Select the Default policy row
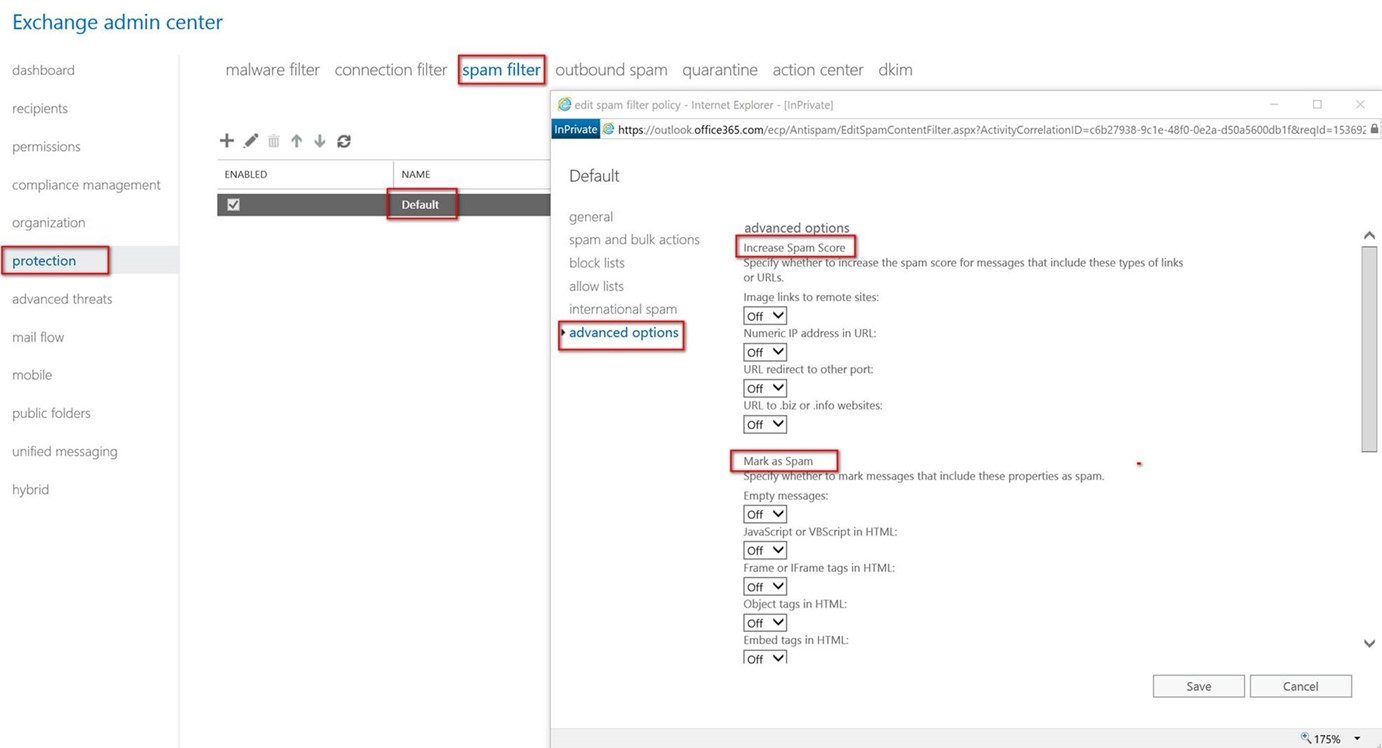 click(383, 204)
